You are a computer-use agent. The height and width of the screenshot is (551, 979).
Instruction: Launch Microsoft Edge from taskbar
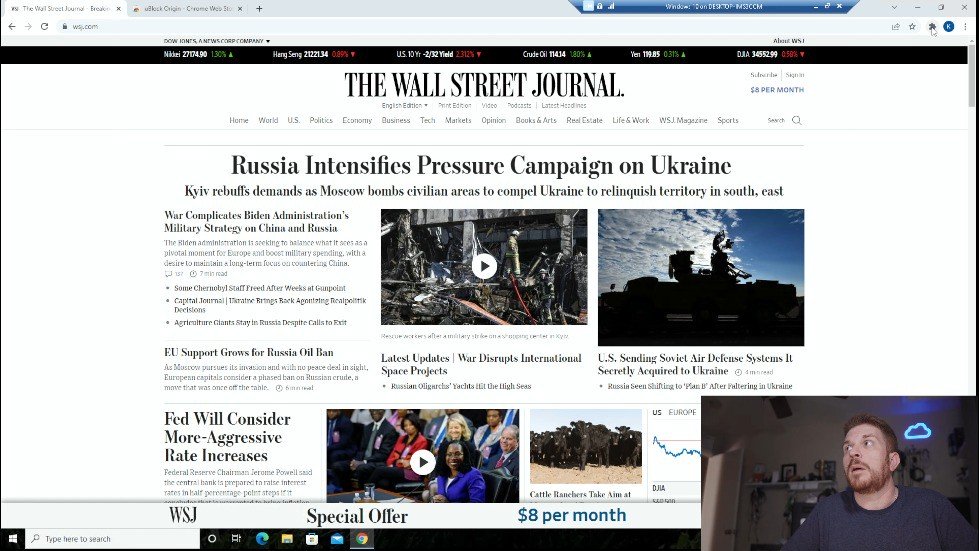(262, 539)
